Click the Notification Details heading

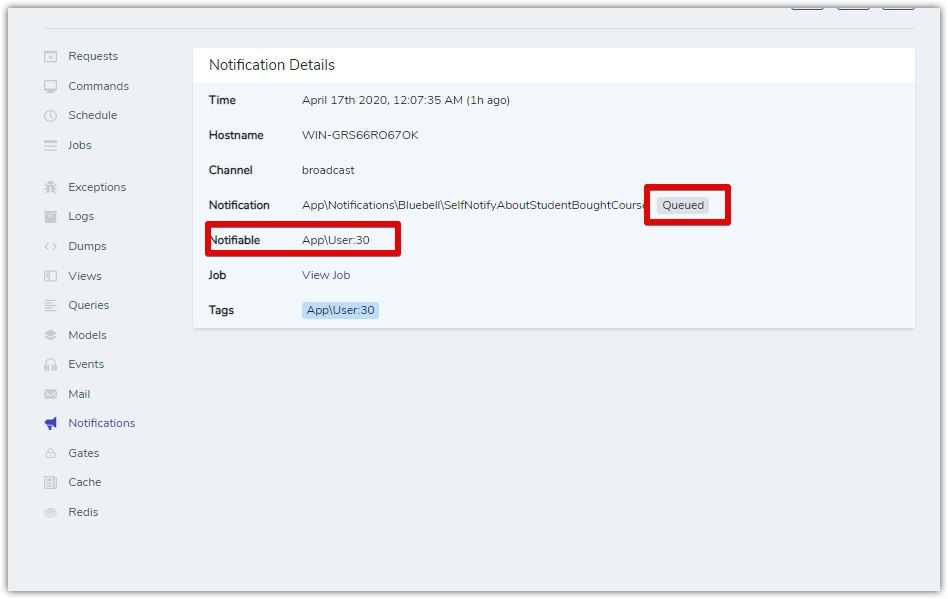coord(271,65)
